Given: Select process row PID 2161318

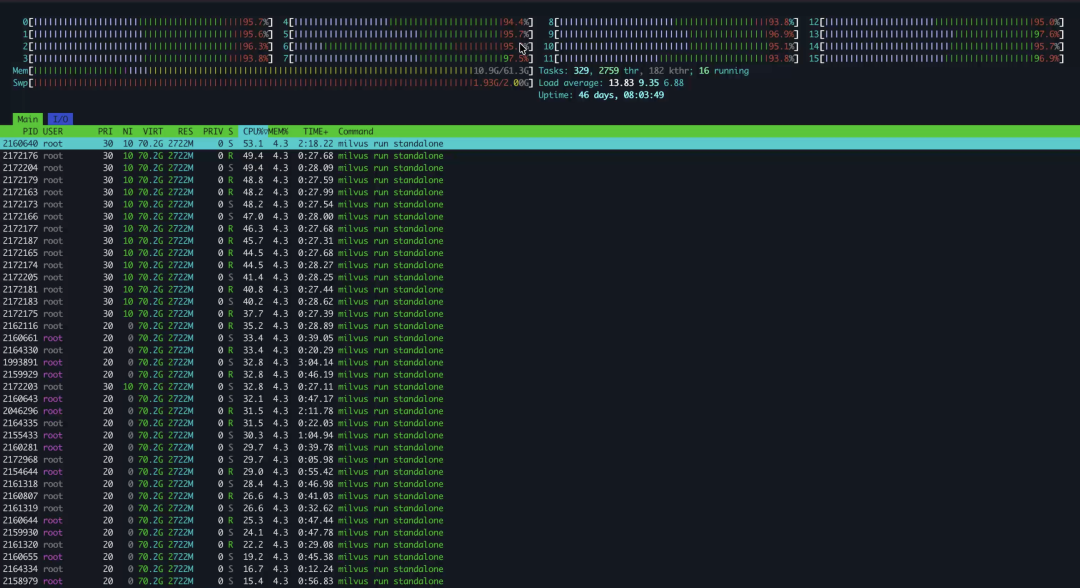Looking at the screenshot, I should pyautogui.click(x=540, y=484).
